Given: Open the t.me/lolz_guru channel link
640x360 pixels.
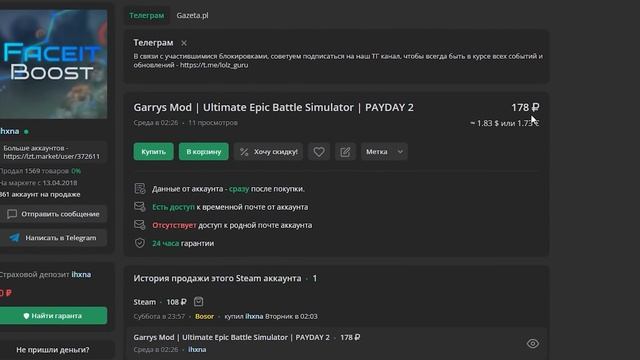Looking at the screenshot, I should point(214,65).
